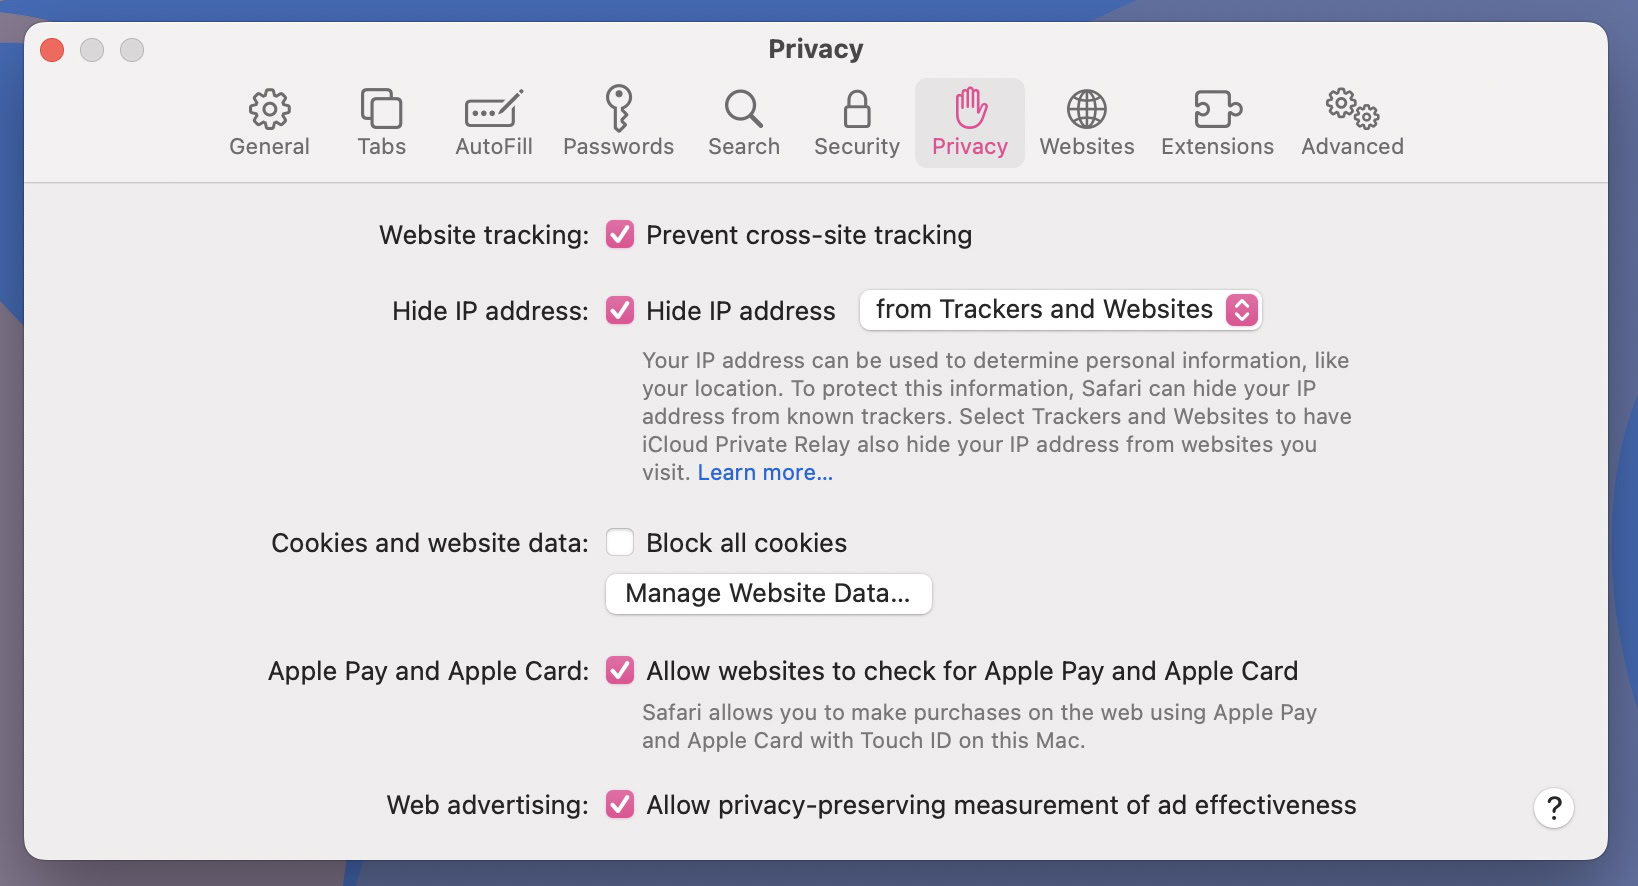Toggle Apple Pay and Apple Card checking
This screenshot has width=1638, height=886.
pos(620,671)
